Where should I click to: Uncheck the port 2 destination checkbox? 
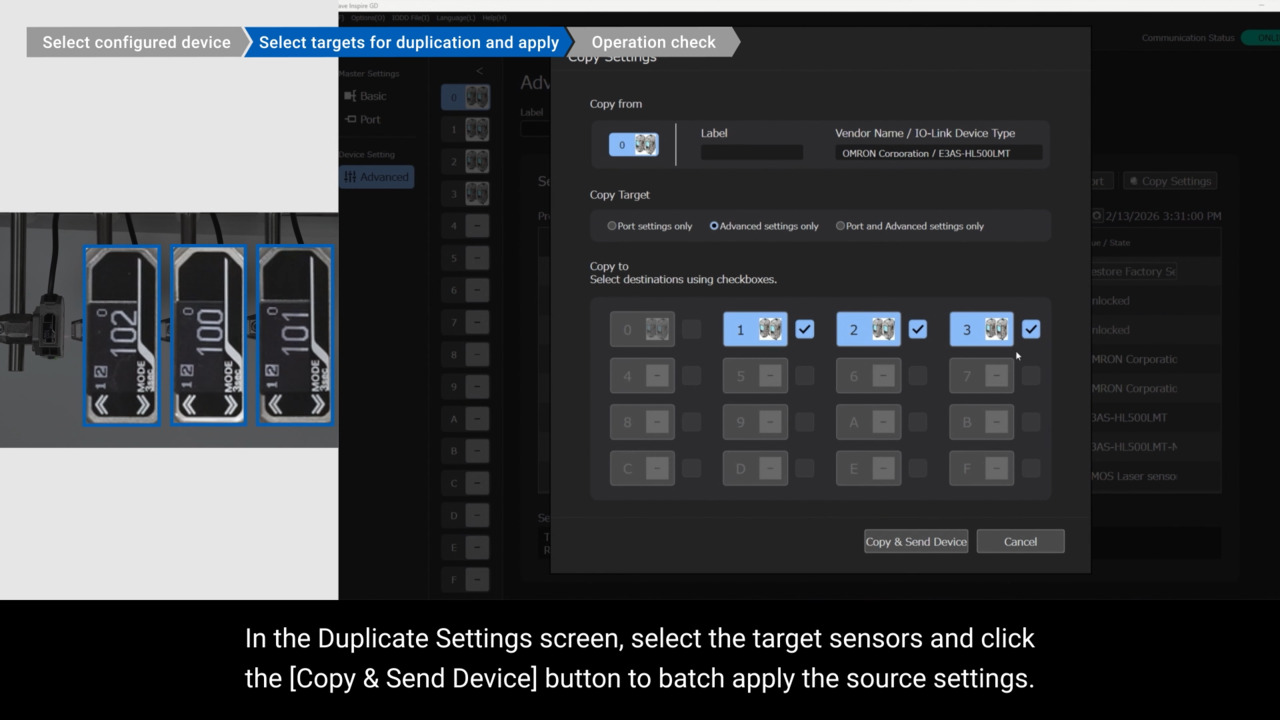click(x=918, y=329)
